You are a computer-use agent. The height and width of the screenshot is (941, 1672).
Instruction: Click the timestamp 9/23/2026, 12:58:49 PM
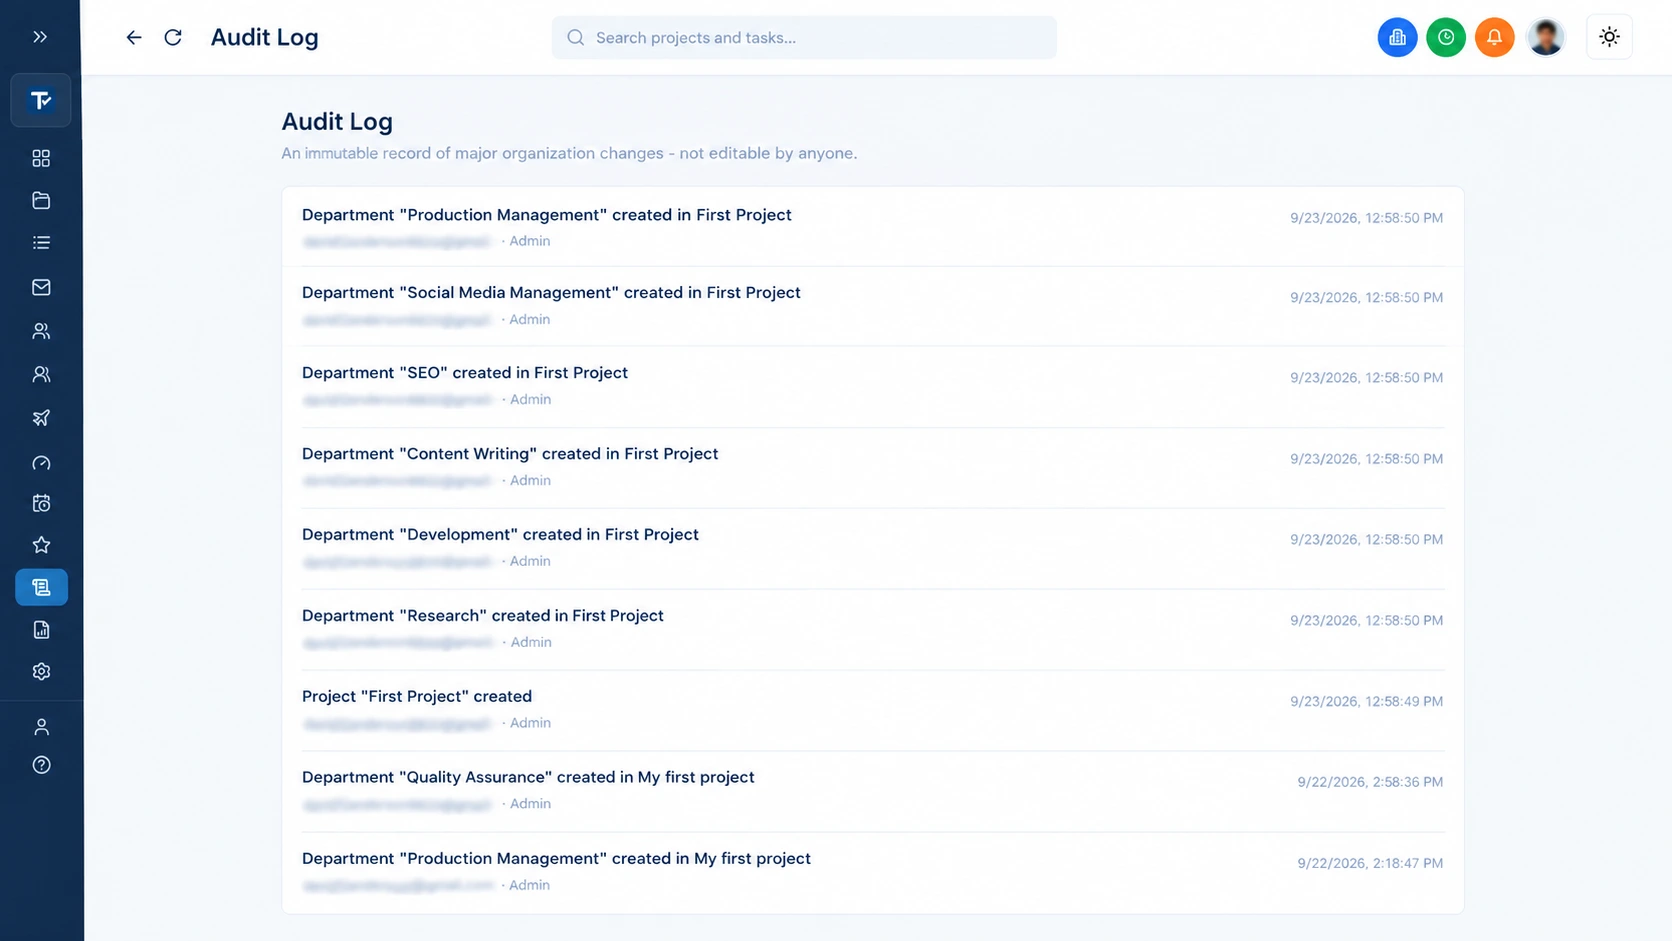[1366, 701]
